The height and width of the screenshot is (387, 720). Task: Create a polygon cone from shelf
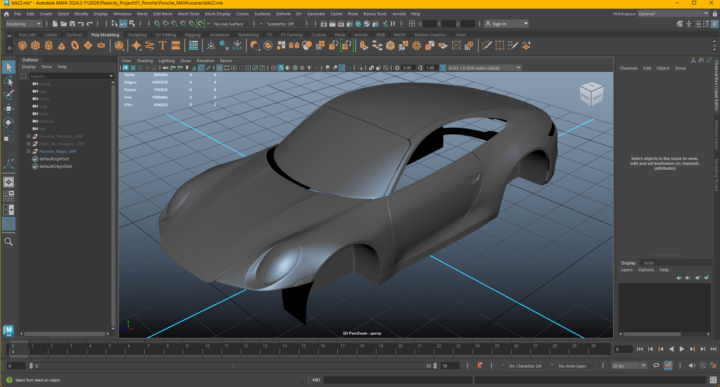coord(62,45)
